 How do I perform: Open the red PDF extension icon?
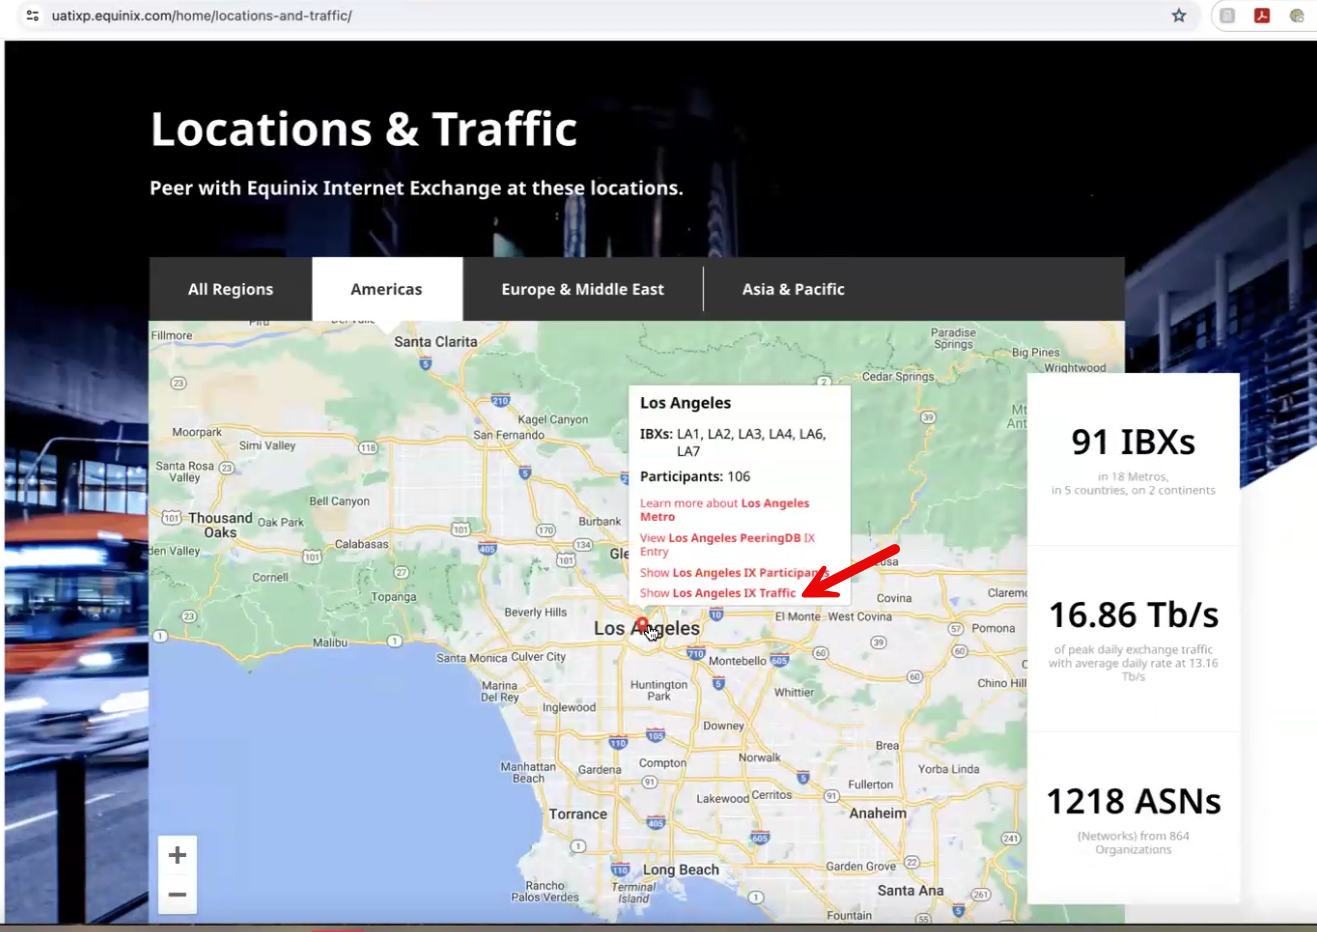point(1262,15)
